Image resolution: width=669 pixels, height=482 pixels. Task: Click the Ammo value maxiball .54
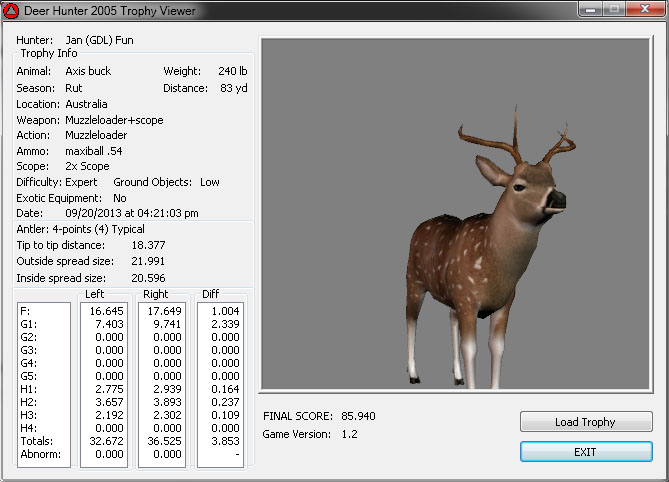pos(94,151)
